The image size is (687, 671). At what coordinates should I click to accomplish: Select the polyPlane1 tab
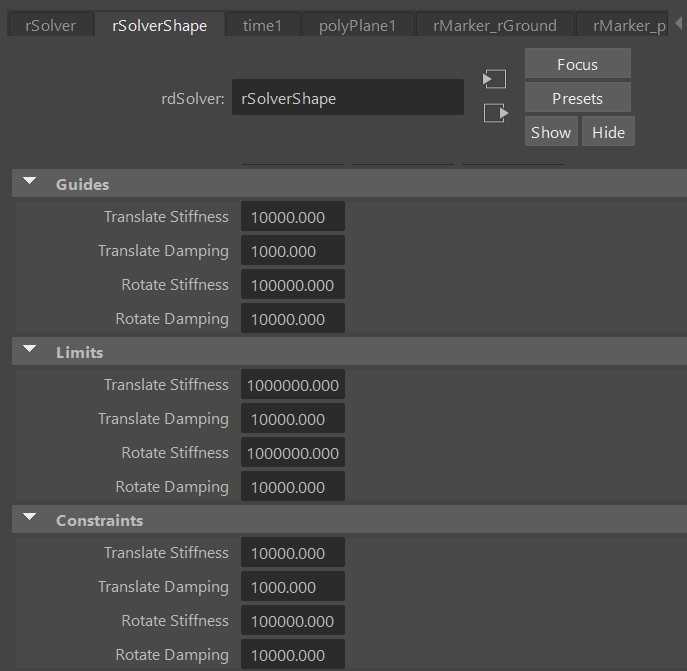tap(357, 25)
